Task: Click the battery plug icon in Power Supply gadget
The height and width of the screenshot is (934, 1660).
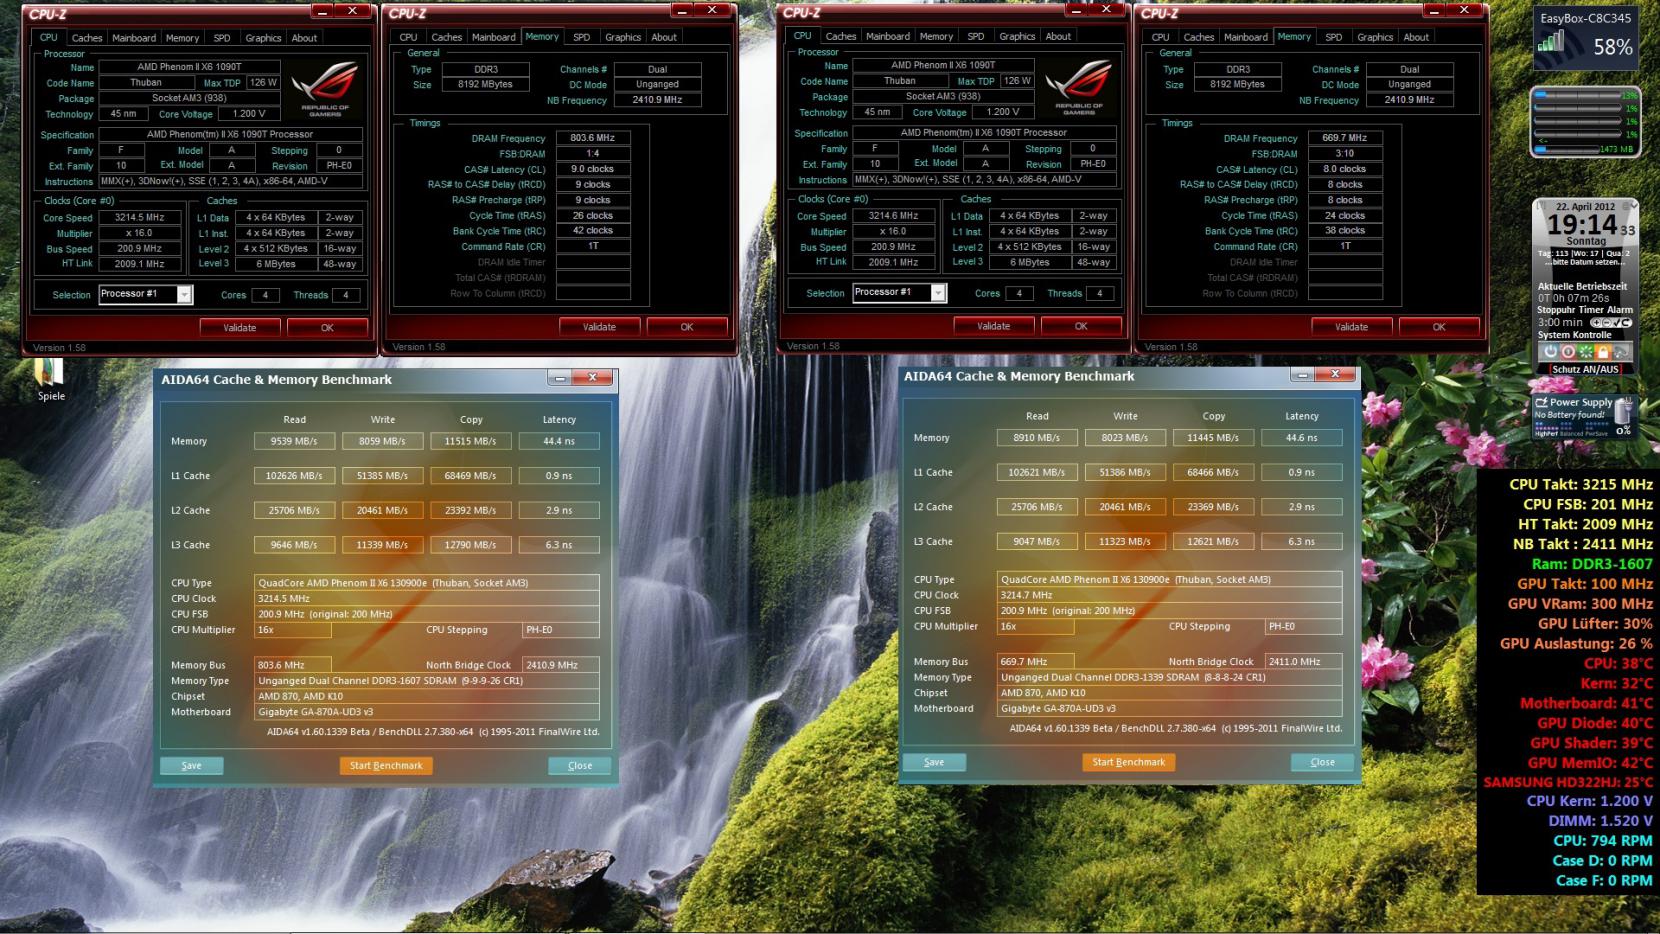Action: 1622,410
